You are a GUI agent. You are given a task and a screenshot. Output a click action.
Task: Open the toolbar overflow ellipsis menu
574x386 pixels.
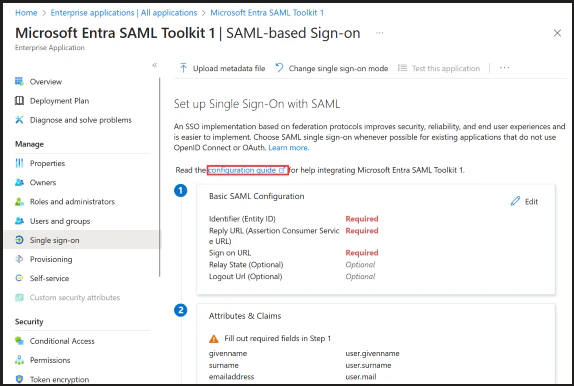pyautogui.click(x=504, y=68)
